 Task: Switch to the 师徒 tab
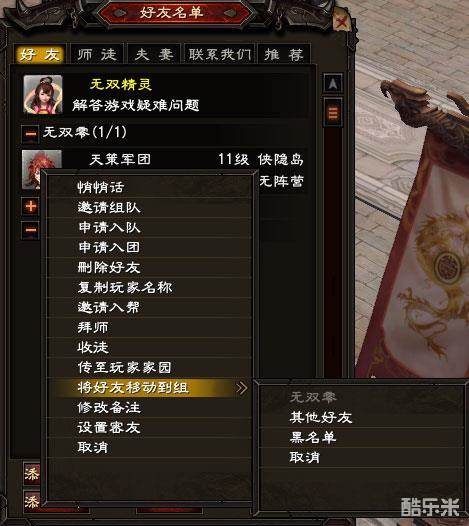[97, 54]
